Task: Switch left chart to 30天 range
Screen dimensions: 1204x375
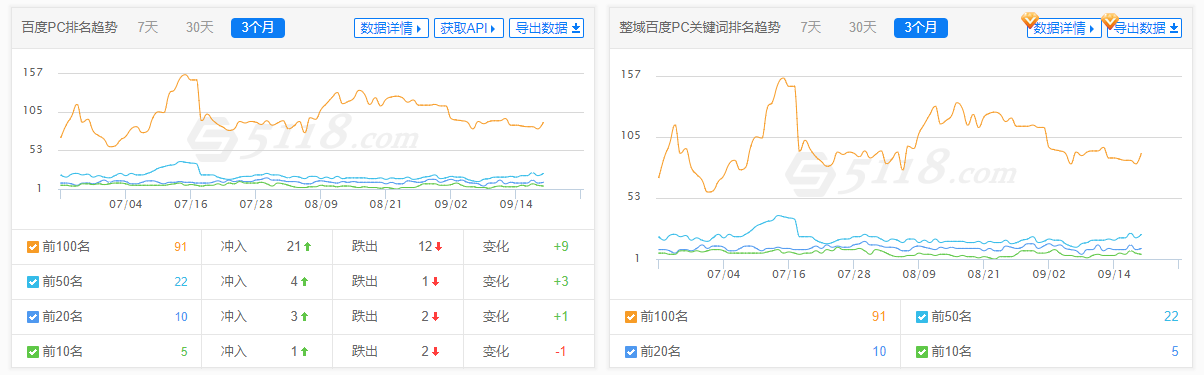Action: click(x=200, y=27)
